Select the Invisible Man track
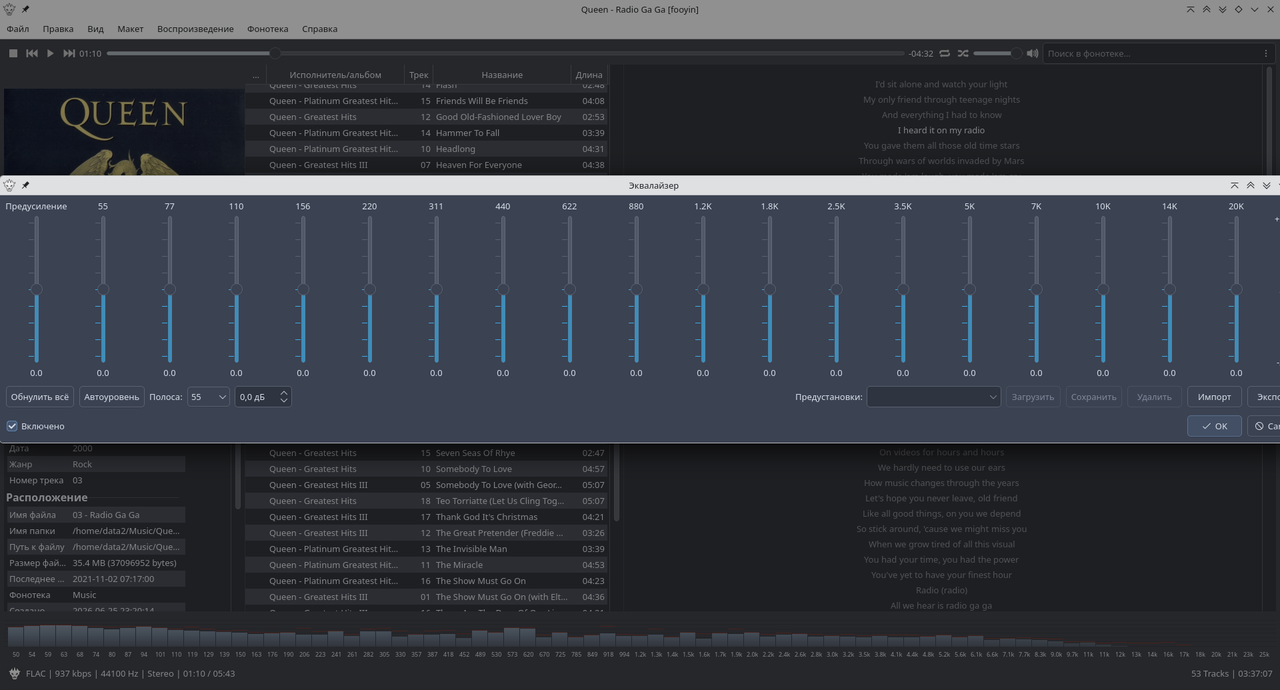Image resolution: width=1280 pixels, height=690 pixels. [426, 549]
